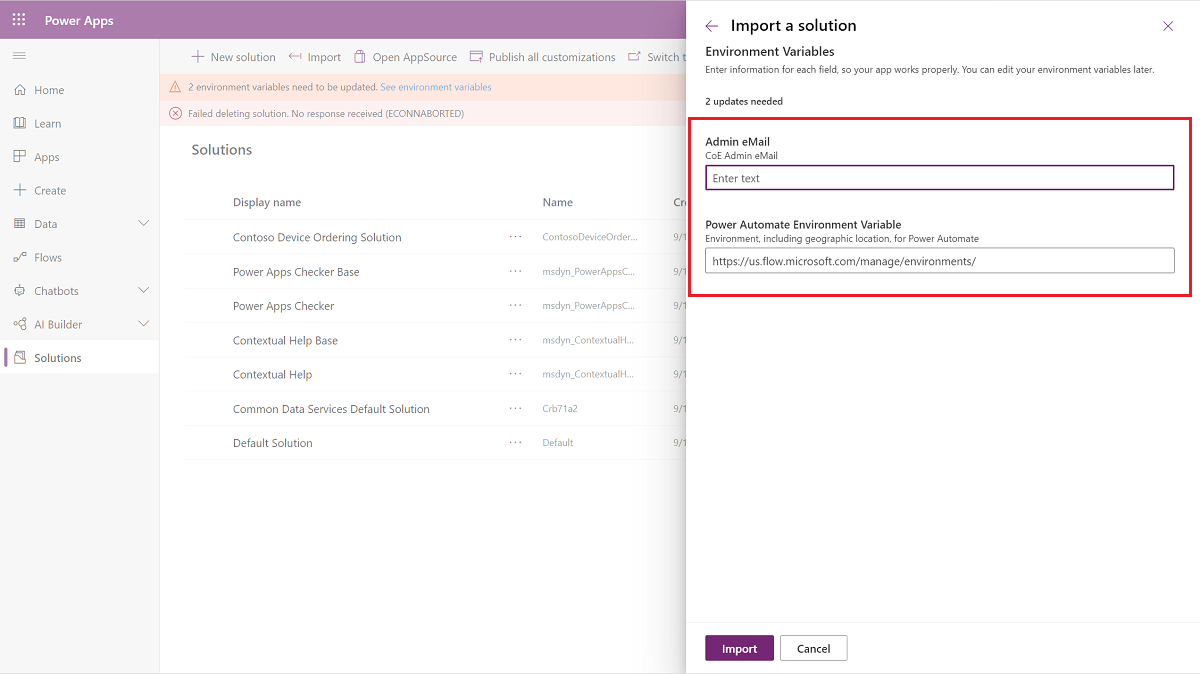This screenshot has height=674, width=1200.
Task: Open Power Apps Checker Base solution
Action: pyautogui.click(x=296, y=272)
